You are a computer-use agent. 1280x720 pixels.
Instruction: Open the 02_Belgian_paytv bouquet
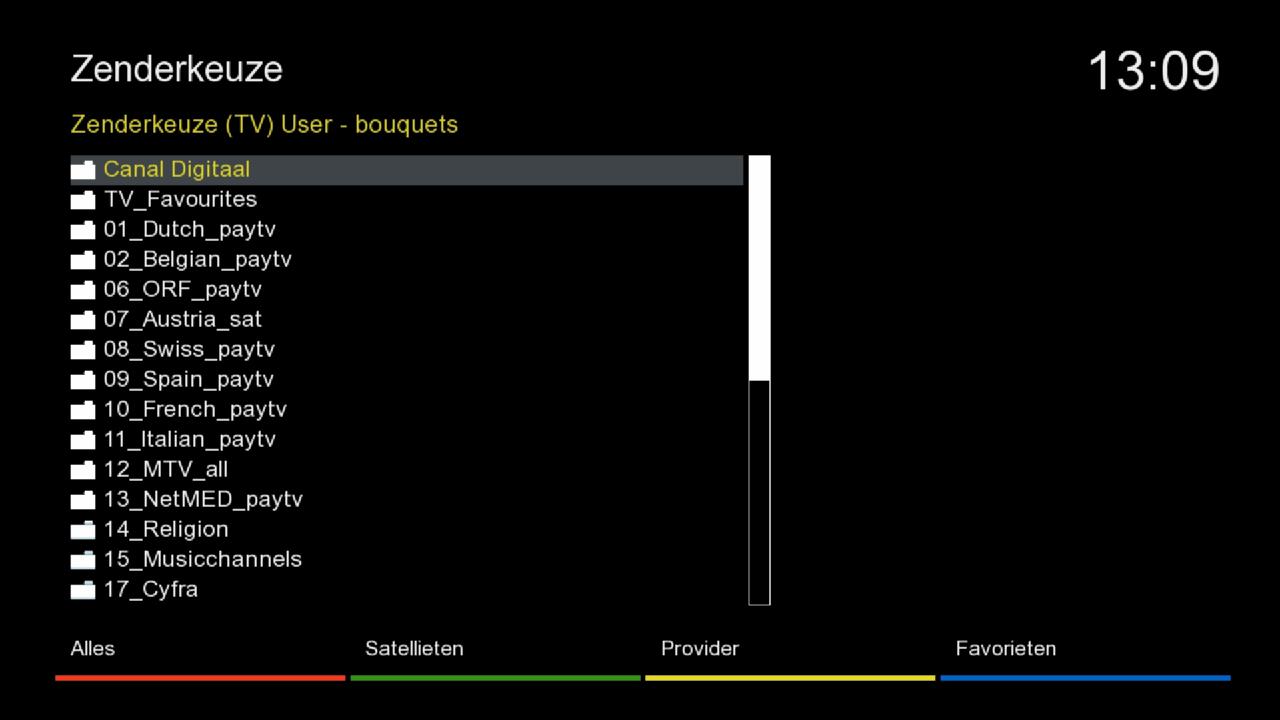click(197, 260)
